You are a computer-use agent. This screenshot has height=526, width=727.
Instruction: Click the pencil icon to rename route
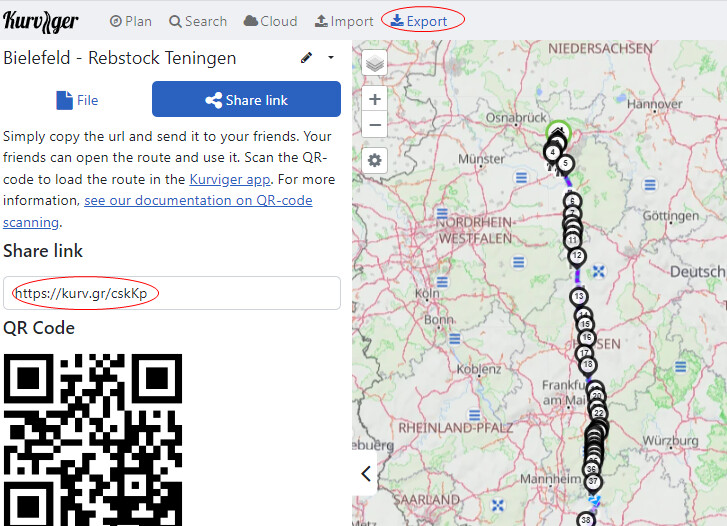306,58
